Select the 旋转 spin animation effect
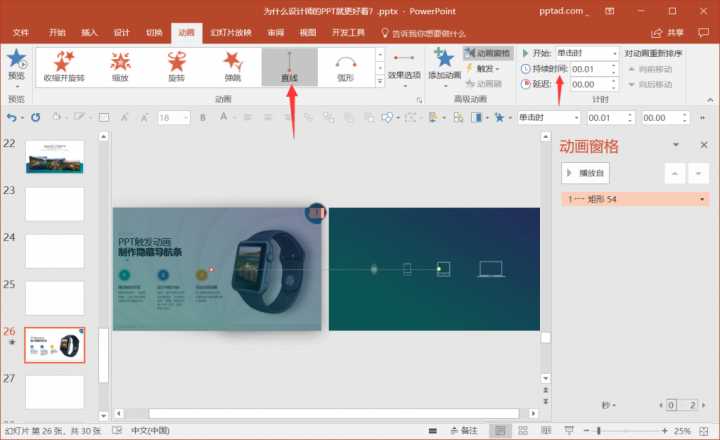 176,67
